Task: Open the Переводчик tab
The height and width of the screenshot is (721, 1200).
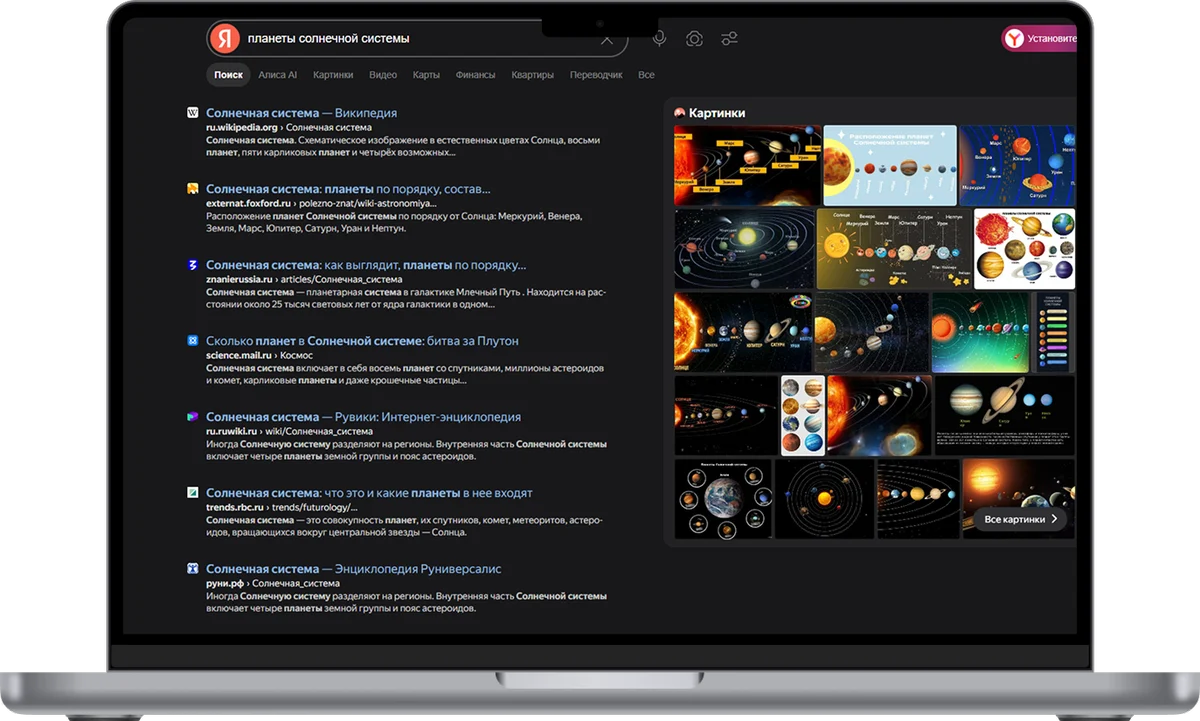Action: [x=596, y=75]
